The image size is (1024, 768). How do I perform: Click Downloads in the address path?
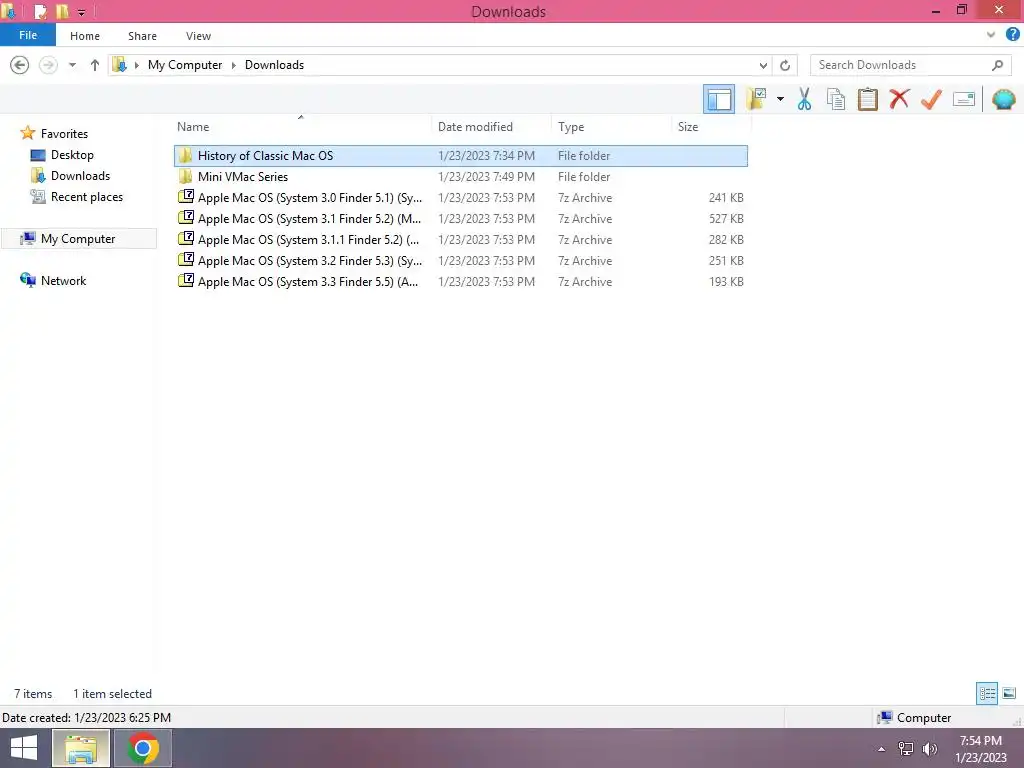coord(274,65)
